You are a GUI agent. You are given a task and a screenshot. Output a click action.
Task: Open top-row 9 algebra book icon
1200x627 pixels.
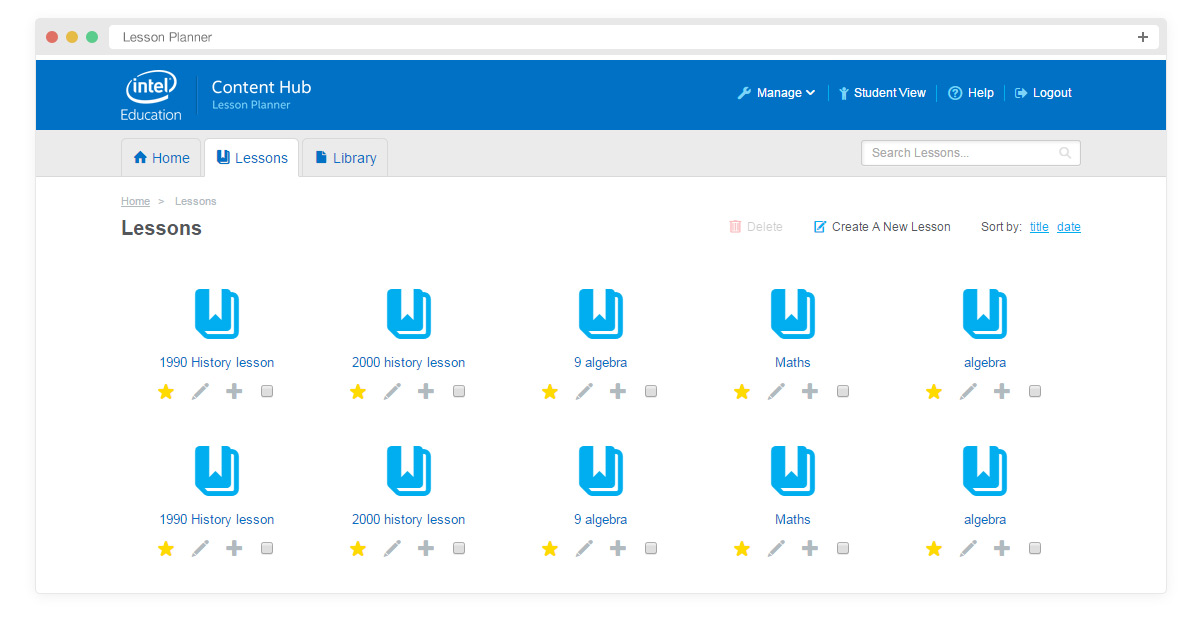[601, 314]
